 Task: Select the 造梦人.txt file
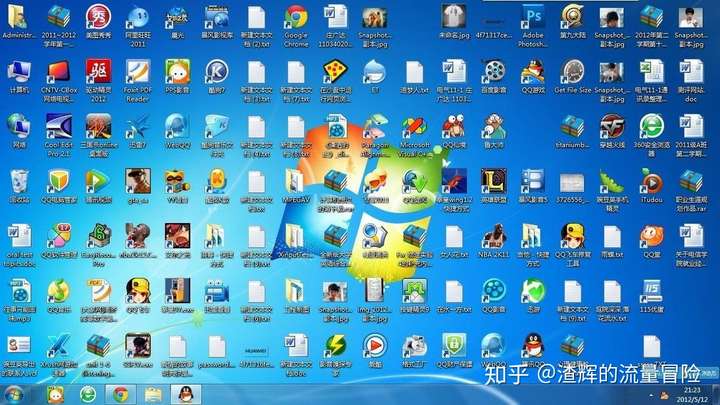(415, 73)
